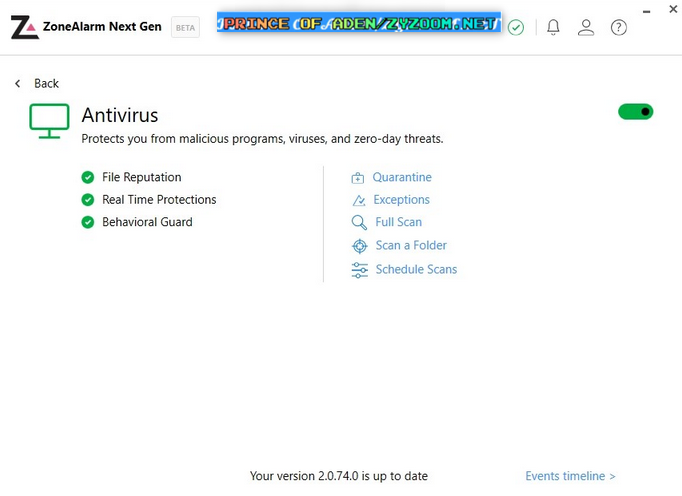Click the Quarantine medical kit icon
Screen dimensions: 682x496
tap(358, 178)
